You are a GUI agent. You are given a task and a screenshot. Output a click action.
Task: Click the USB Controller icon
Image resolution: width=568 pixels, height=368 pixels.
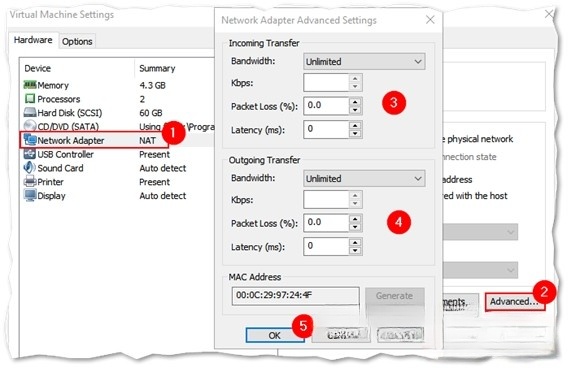pyautogui.click(x=30, y=154)
